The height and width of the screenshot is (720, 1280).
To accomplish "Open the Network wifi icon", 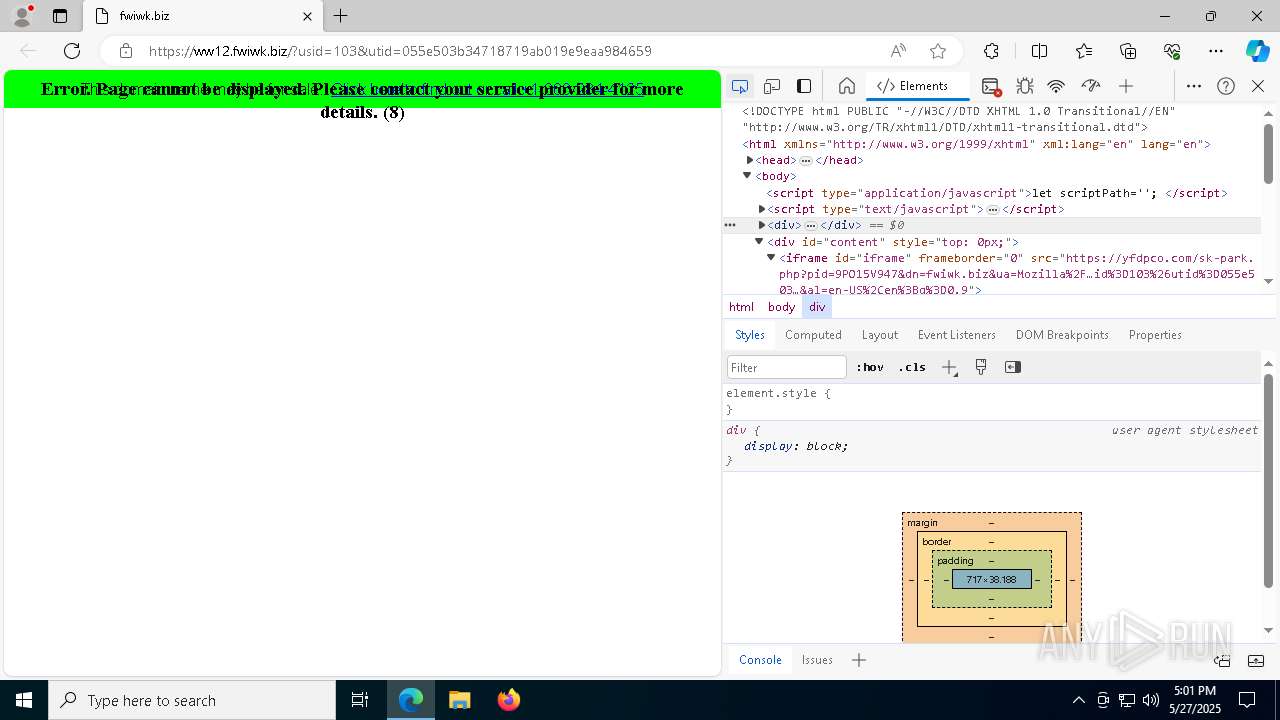I will 1056,86.
